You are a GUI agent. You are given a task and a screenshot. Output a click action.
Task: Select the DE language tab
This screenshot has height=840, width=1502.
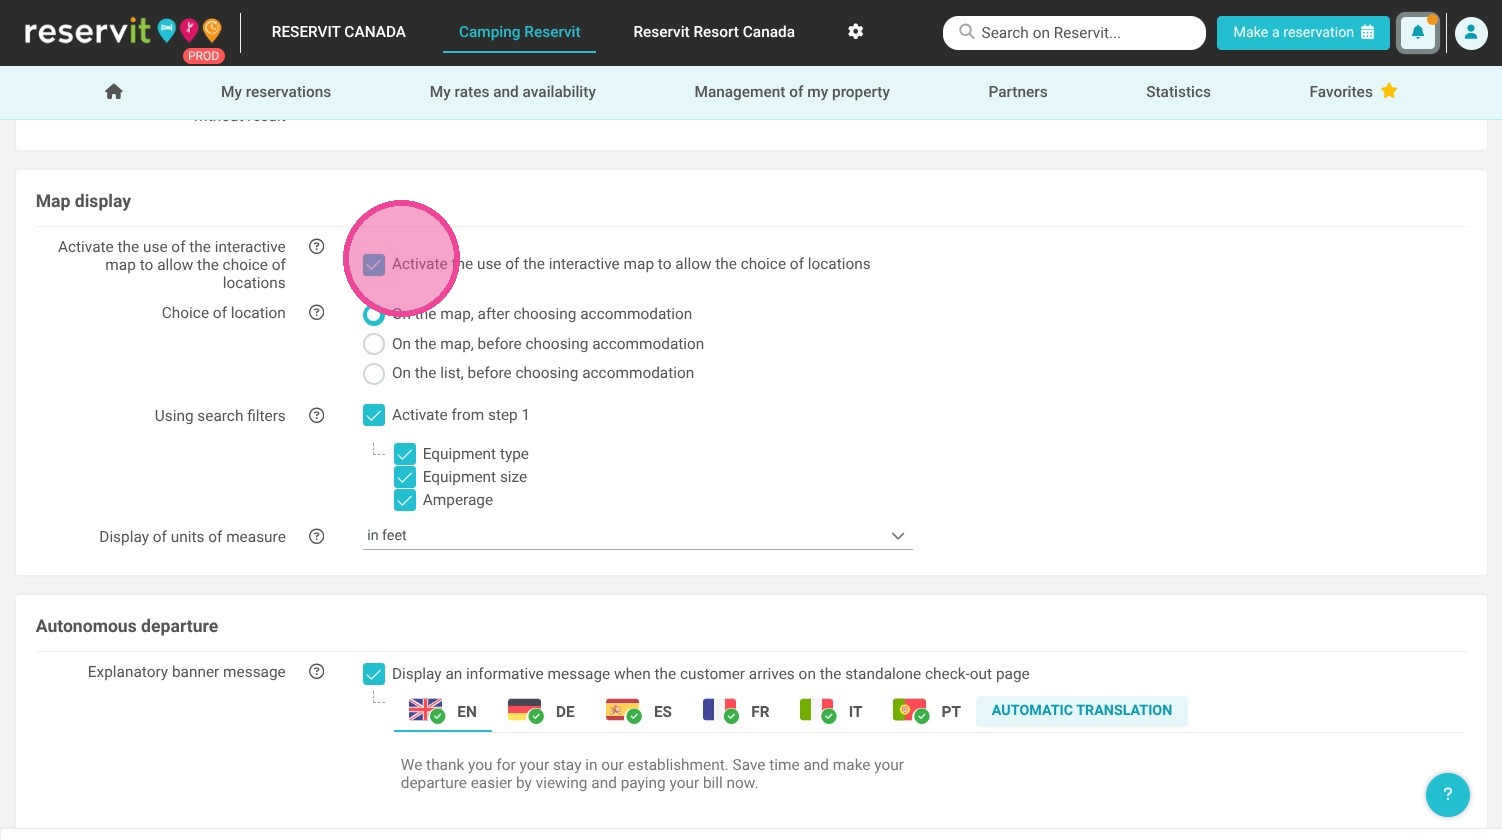(x=541, y=711)
